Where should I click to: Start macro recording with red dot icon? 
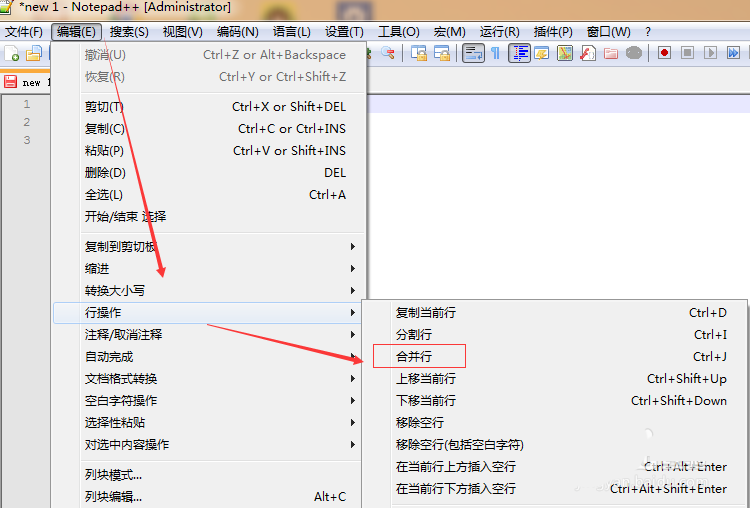(x=664, y=53)
